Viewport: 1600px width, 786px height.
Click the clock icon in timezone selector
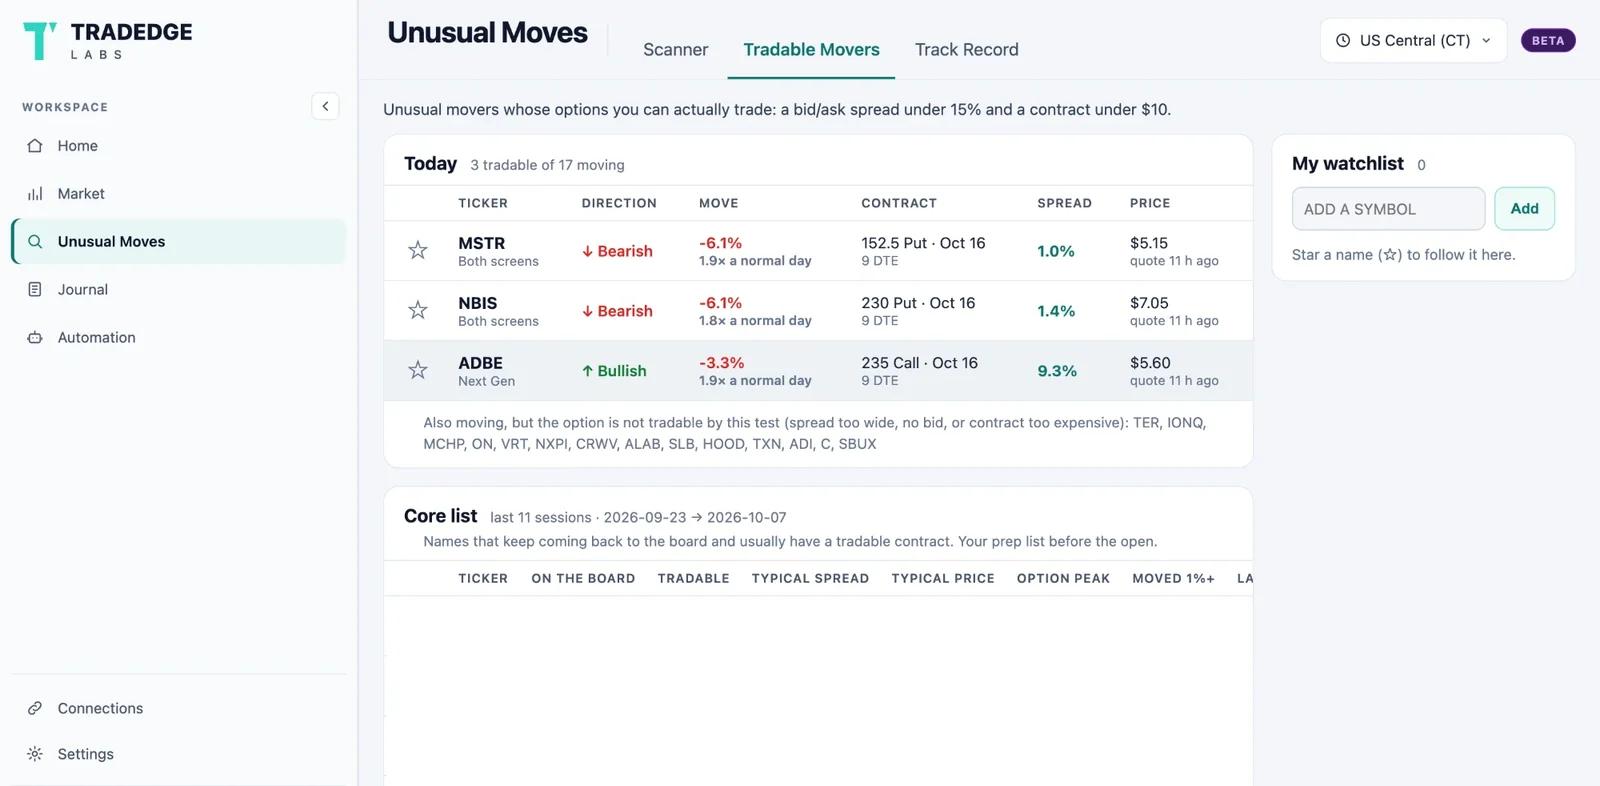tap(1343, 41)
